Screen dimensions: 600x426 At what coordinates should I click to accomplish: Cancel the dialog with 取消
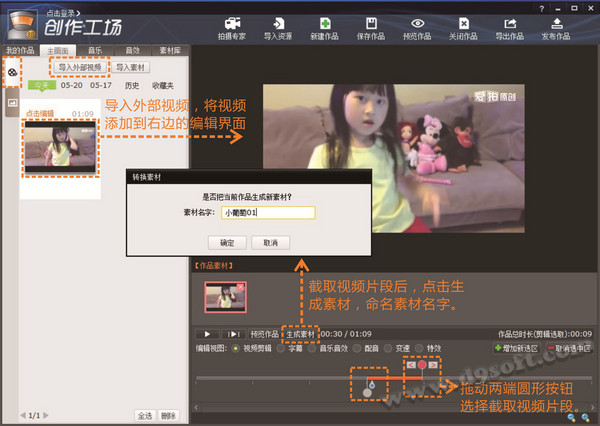(x=271, y=243)
